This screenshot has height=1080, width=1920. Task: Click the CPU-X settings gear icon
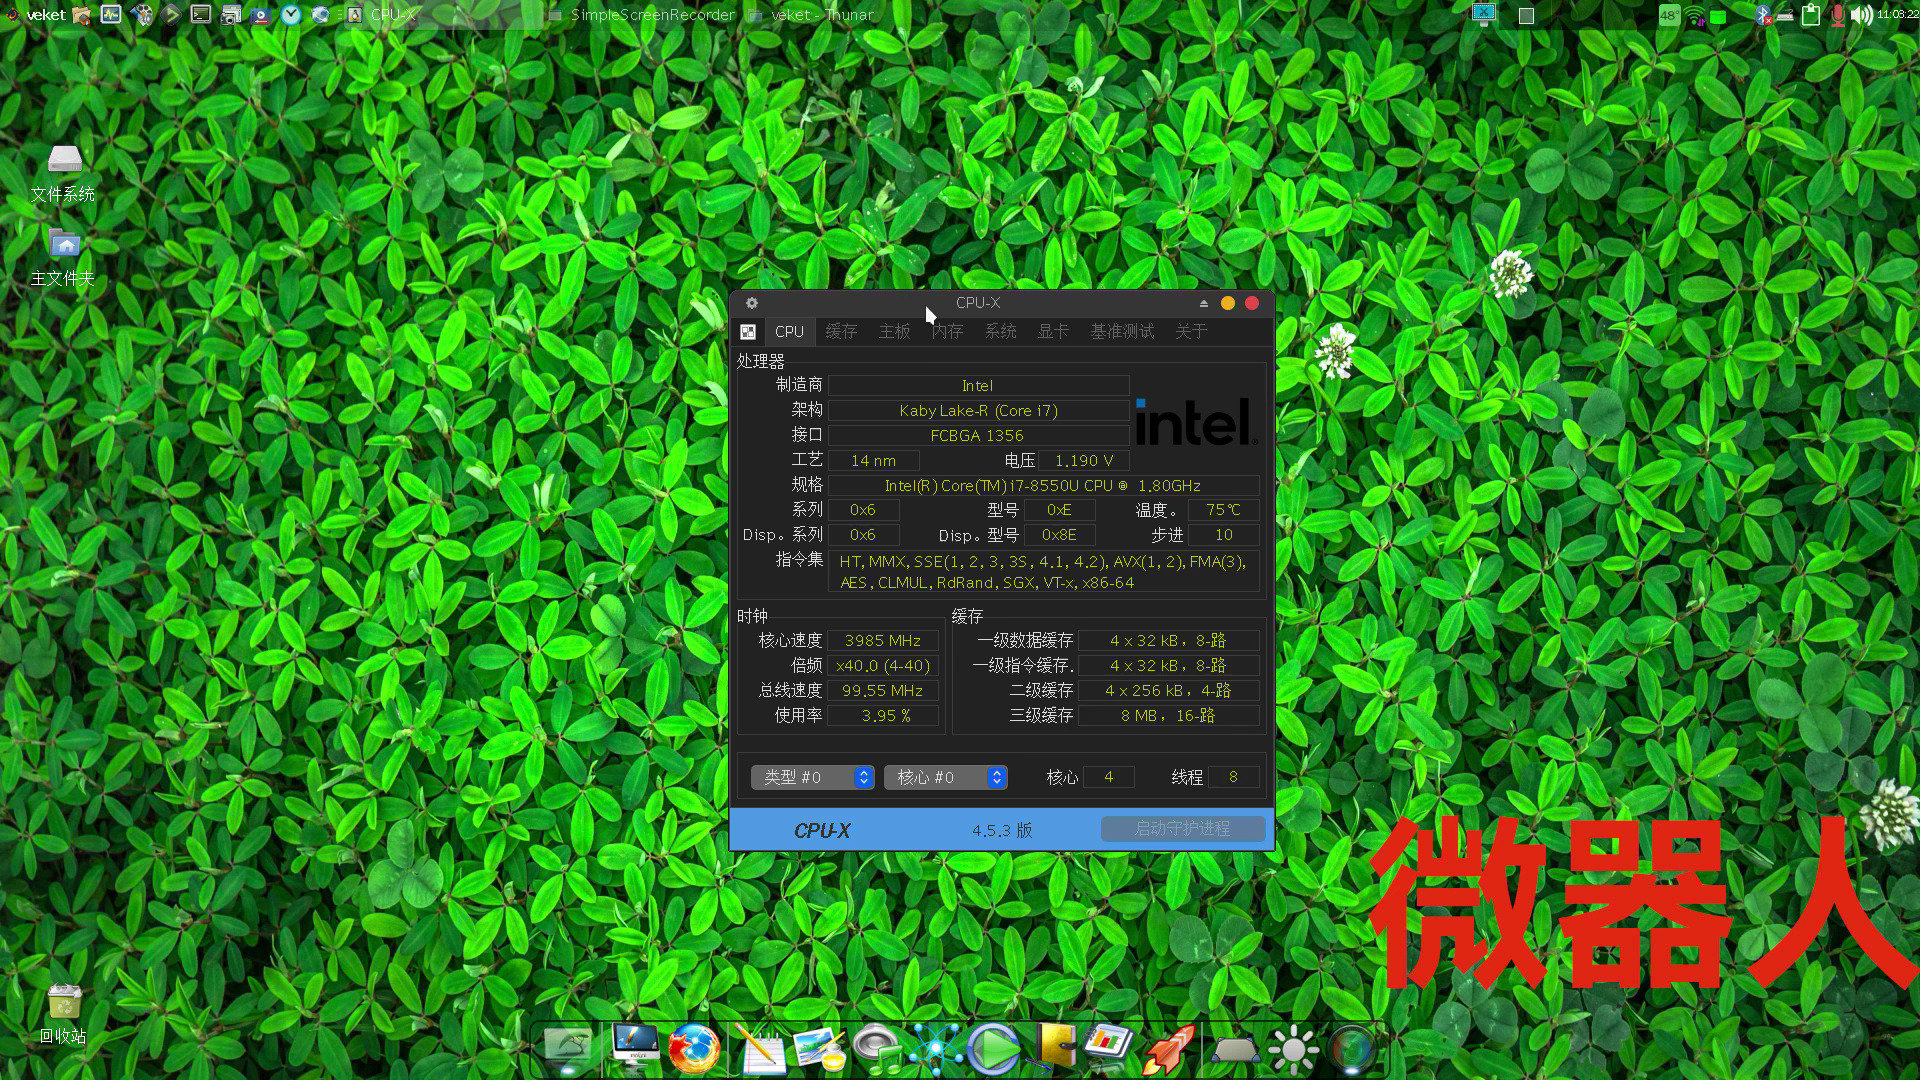(752, 302)
